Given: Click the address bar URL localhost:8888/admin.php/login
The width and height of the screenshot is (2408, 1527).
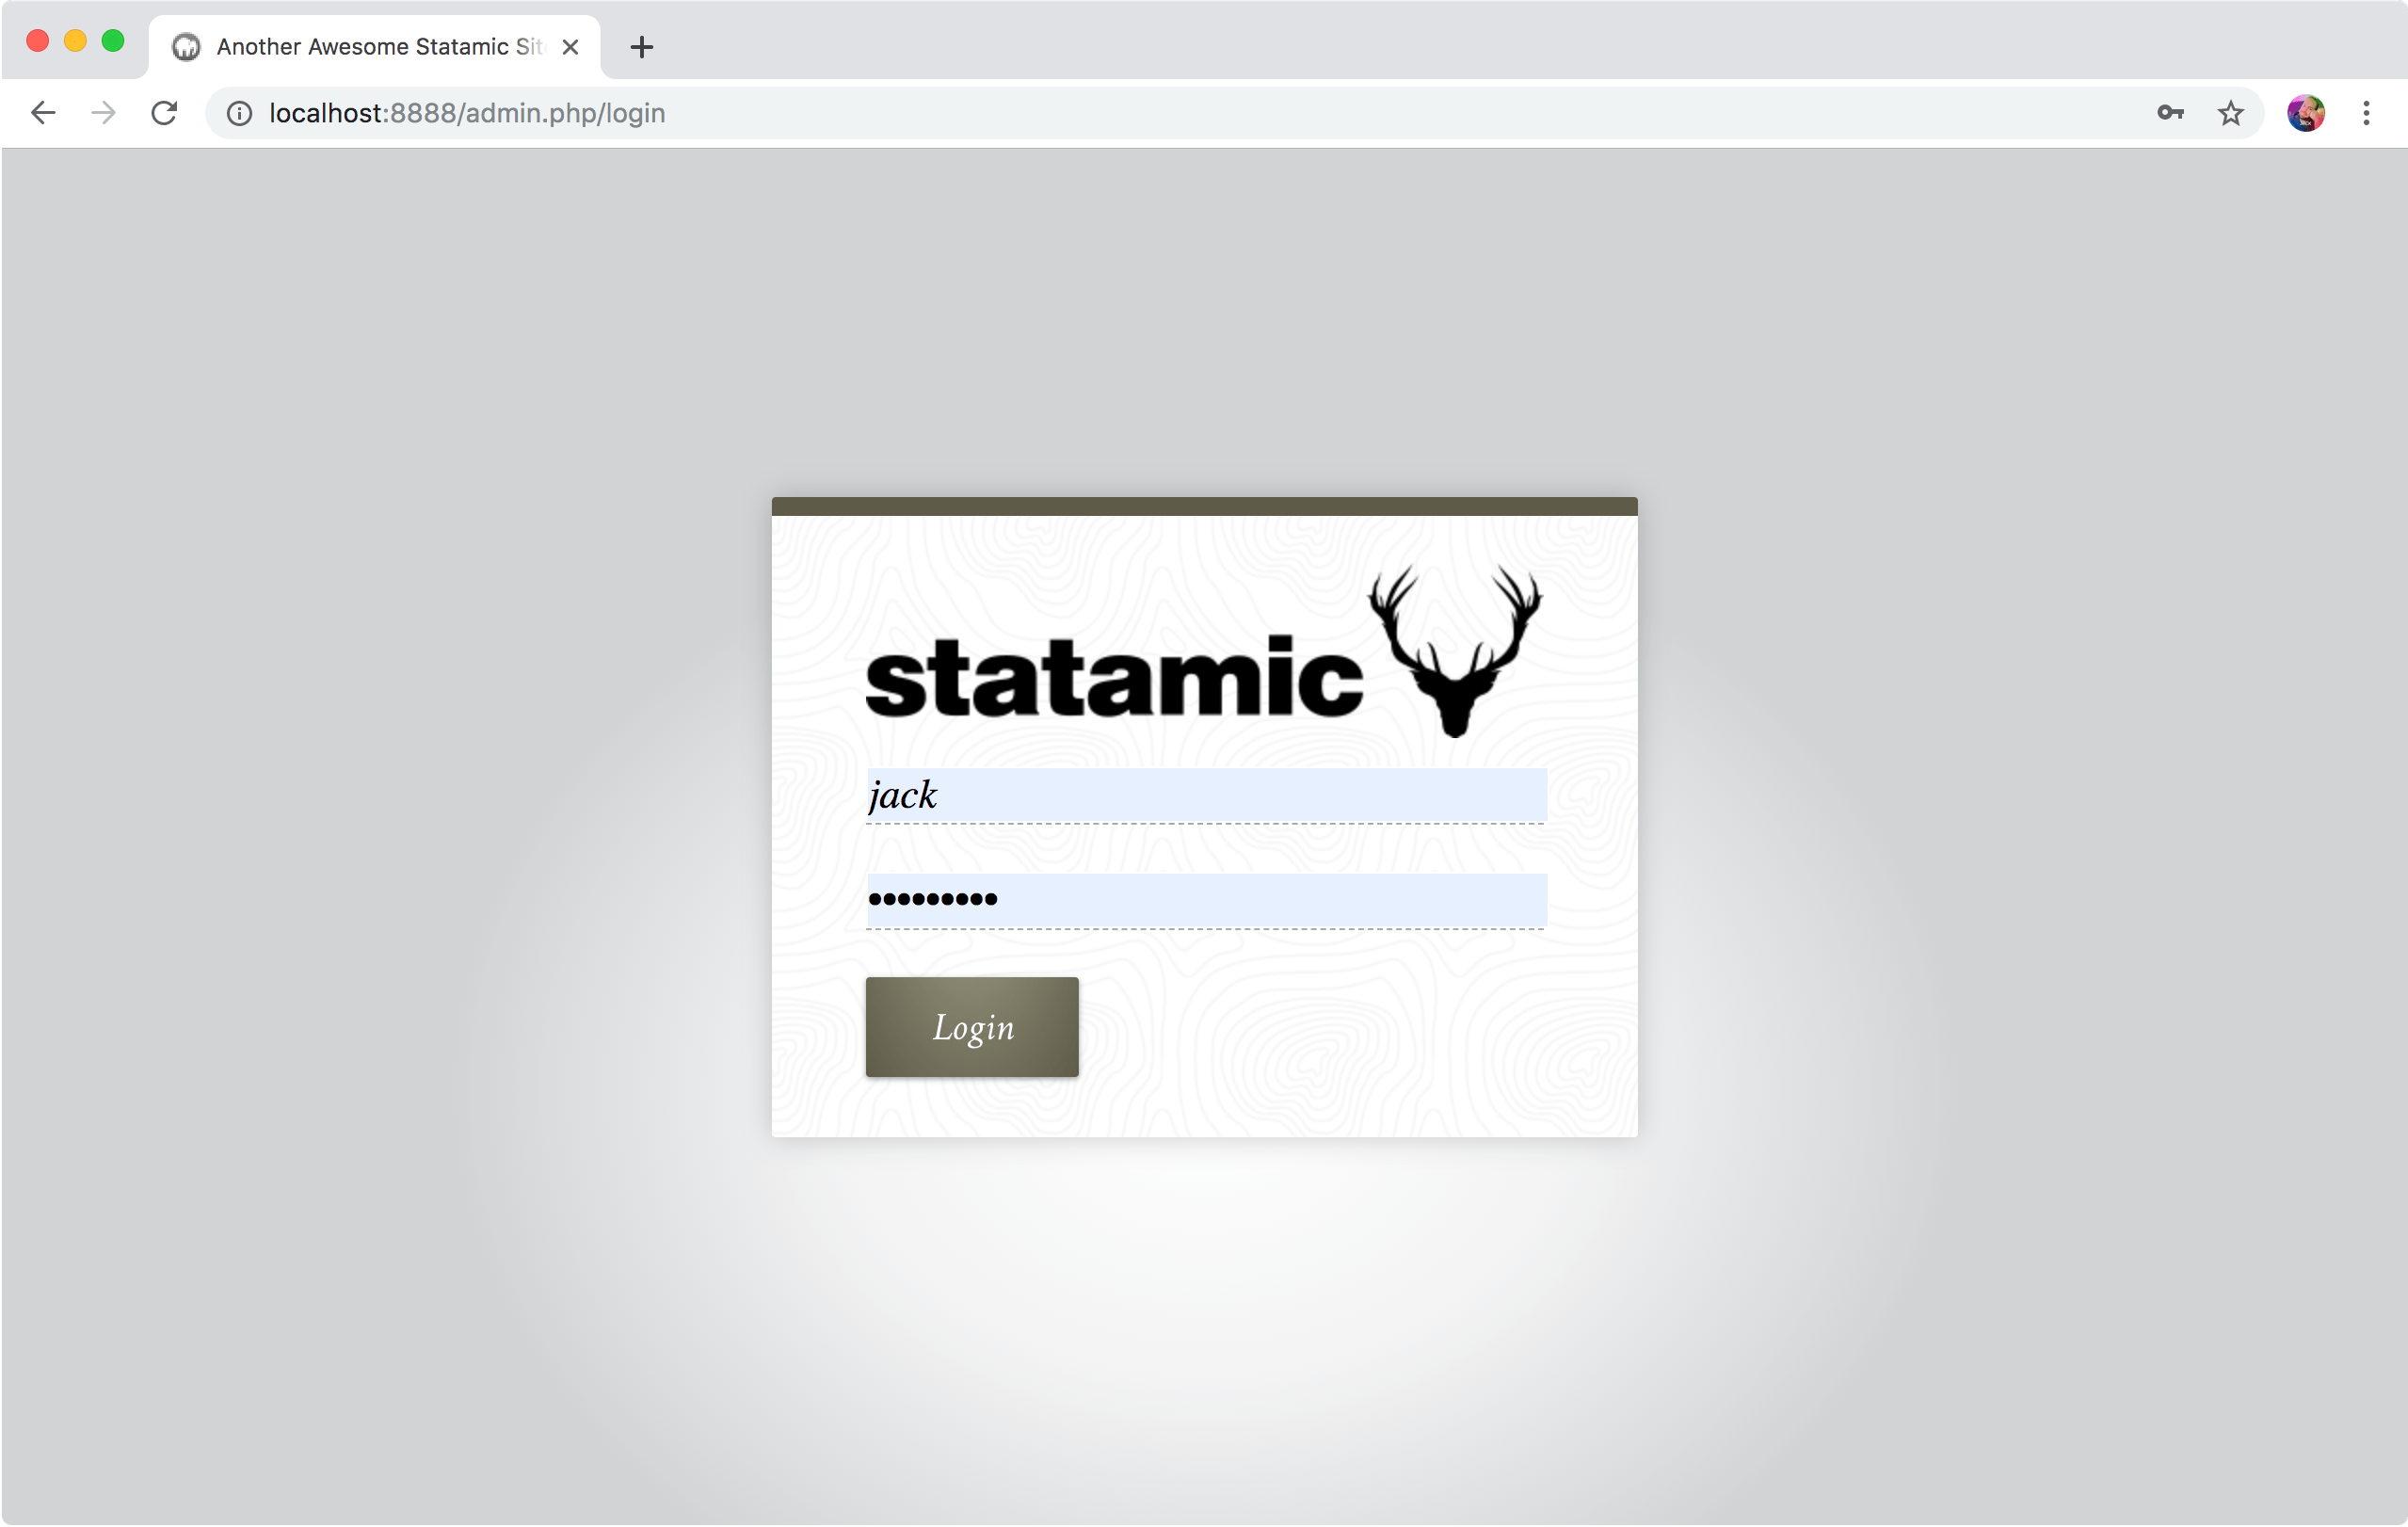Looking at the screenshot, I should point(467,113).
